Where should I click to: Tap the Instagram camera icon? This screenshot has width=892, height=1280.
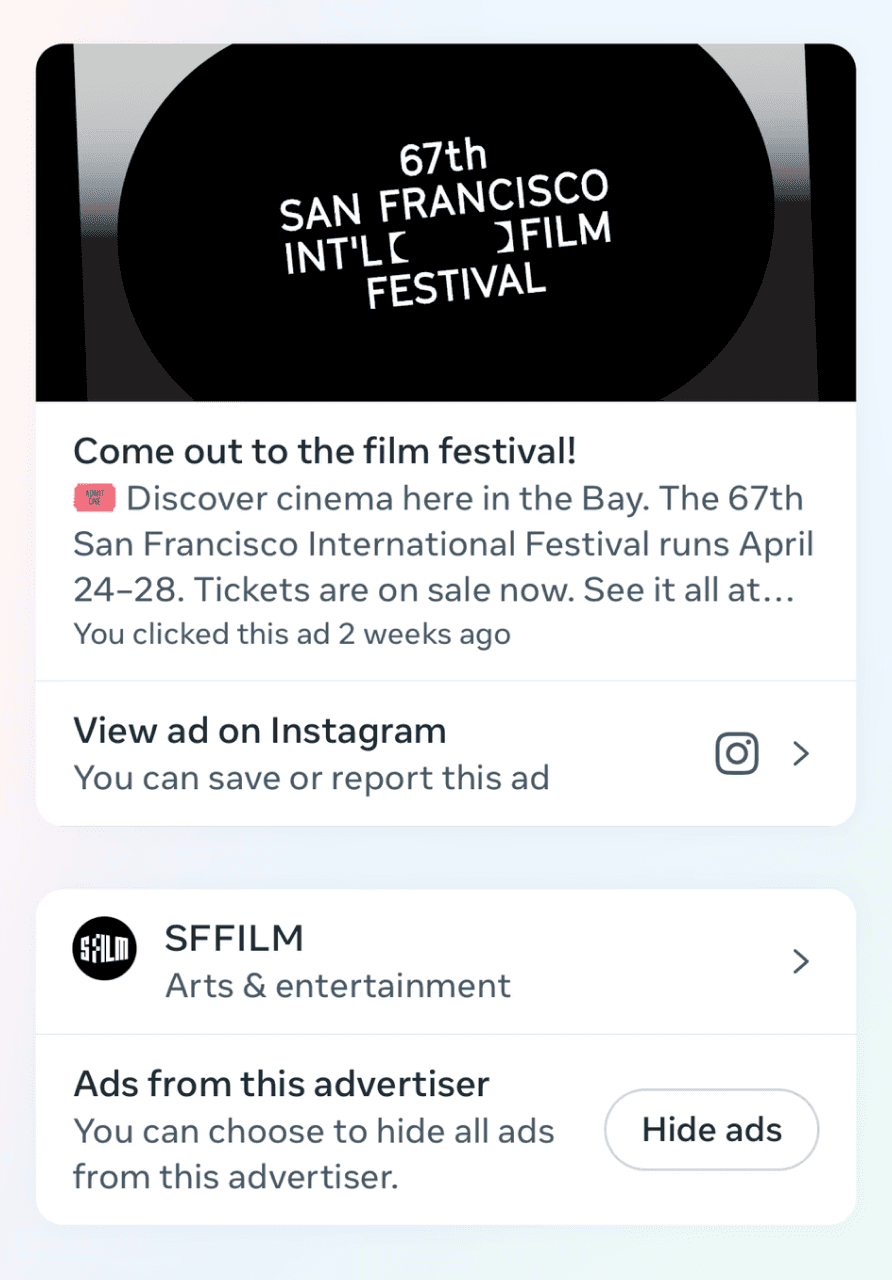click(737, 754)
